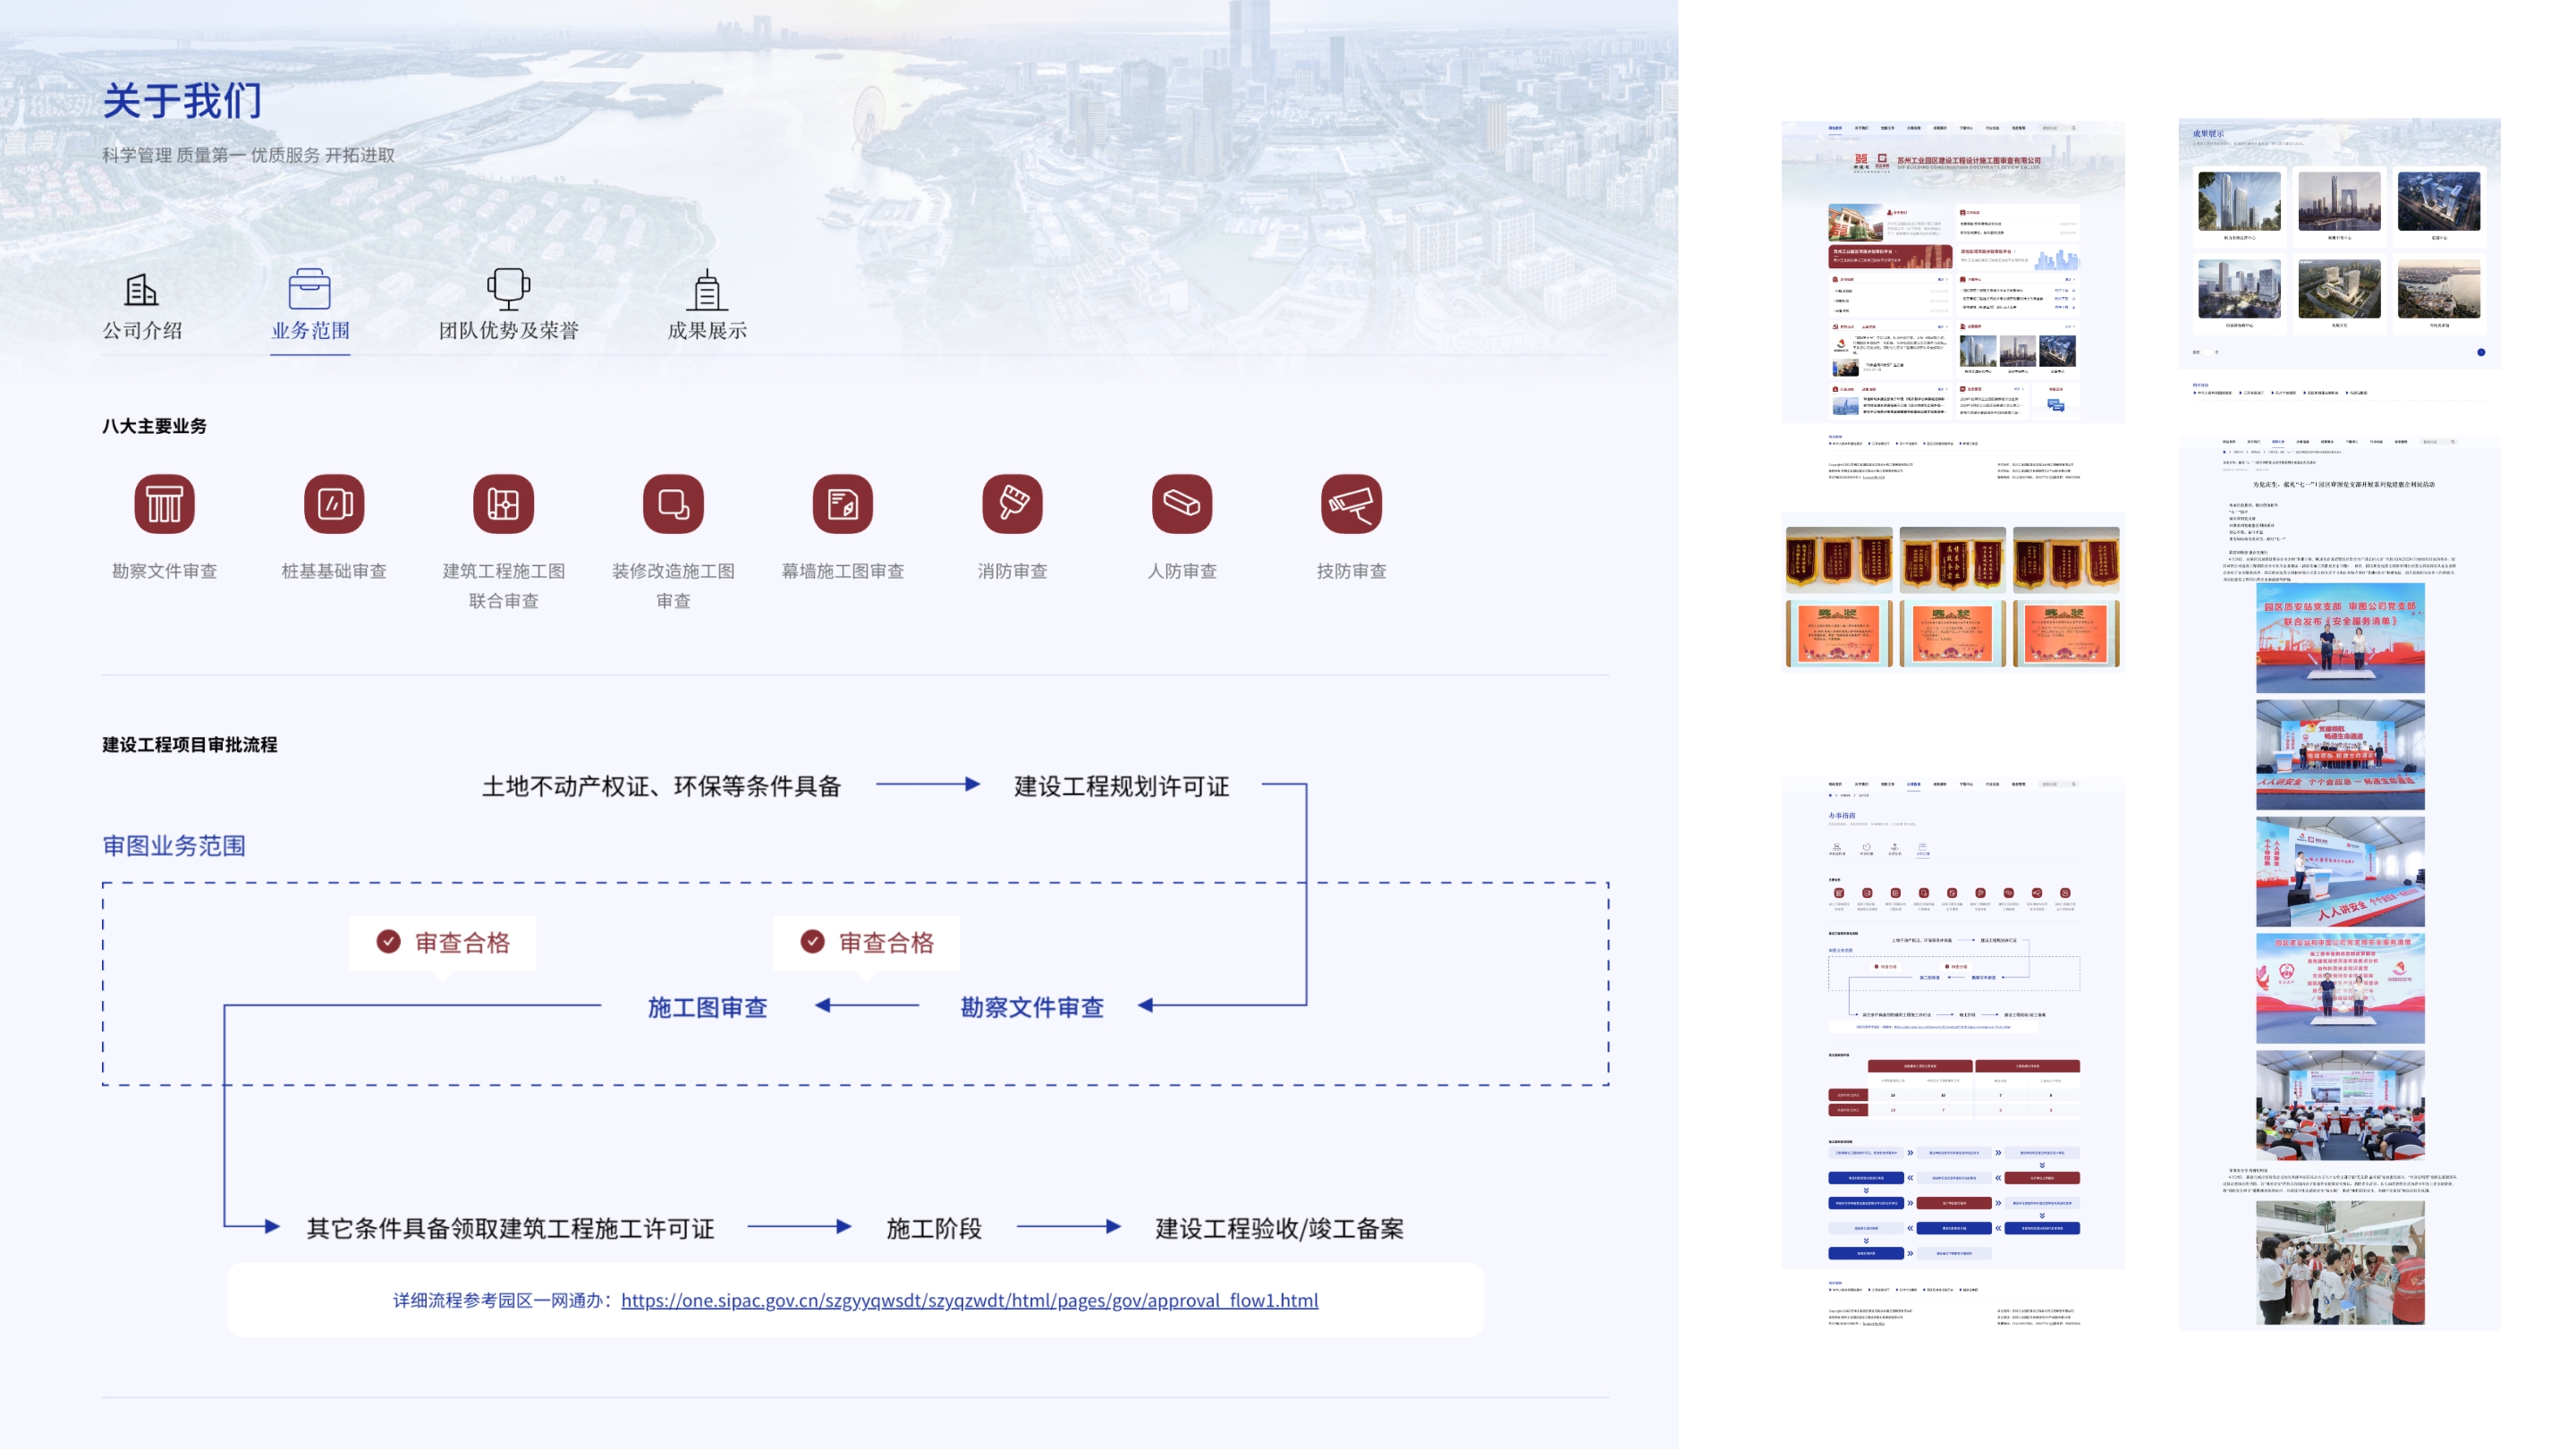
Task: Click the left 审查合格 check badge
Action: (x=443, y=942)
